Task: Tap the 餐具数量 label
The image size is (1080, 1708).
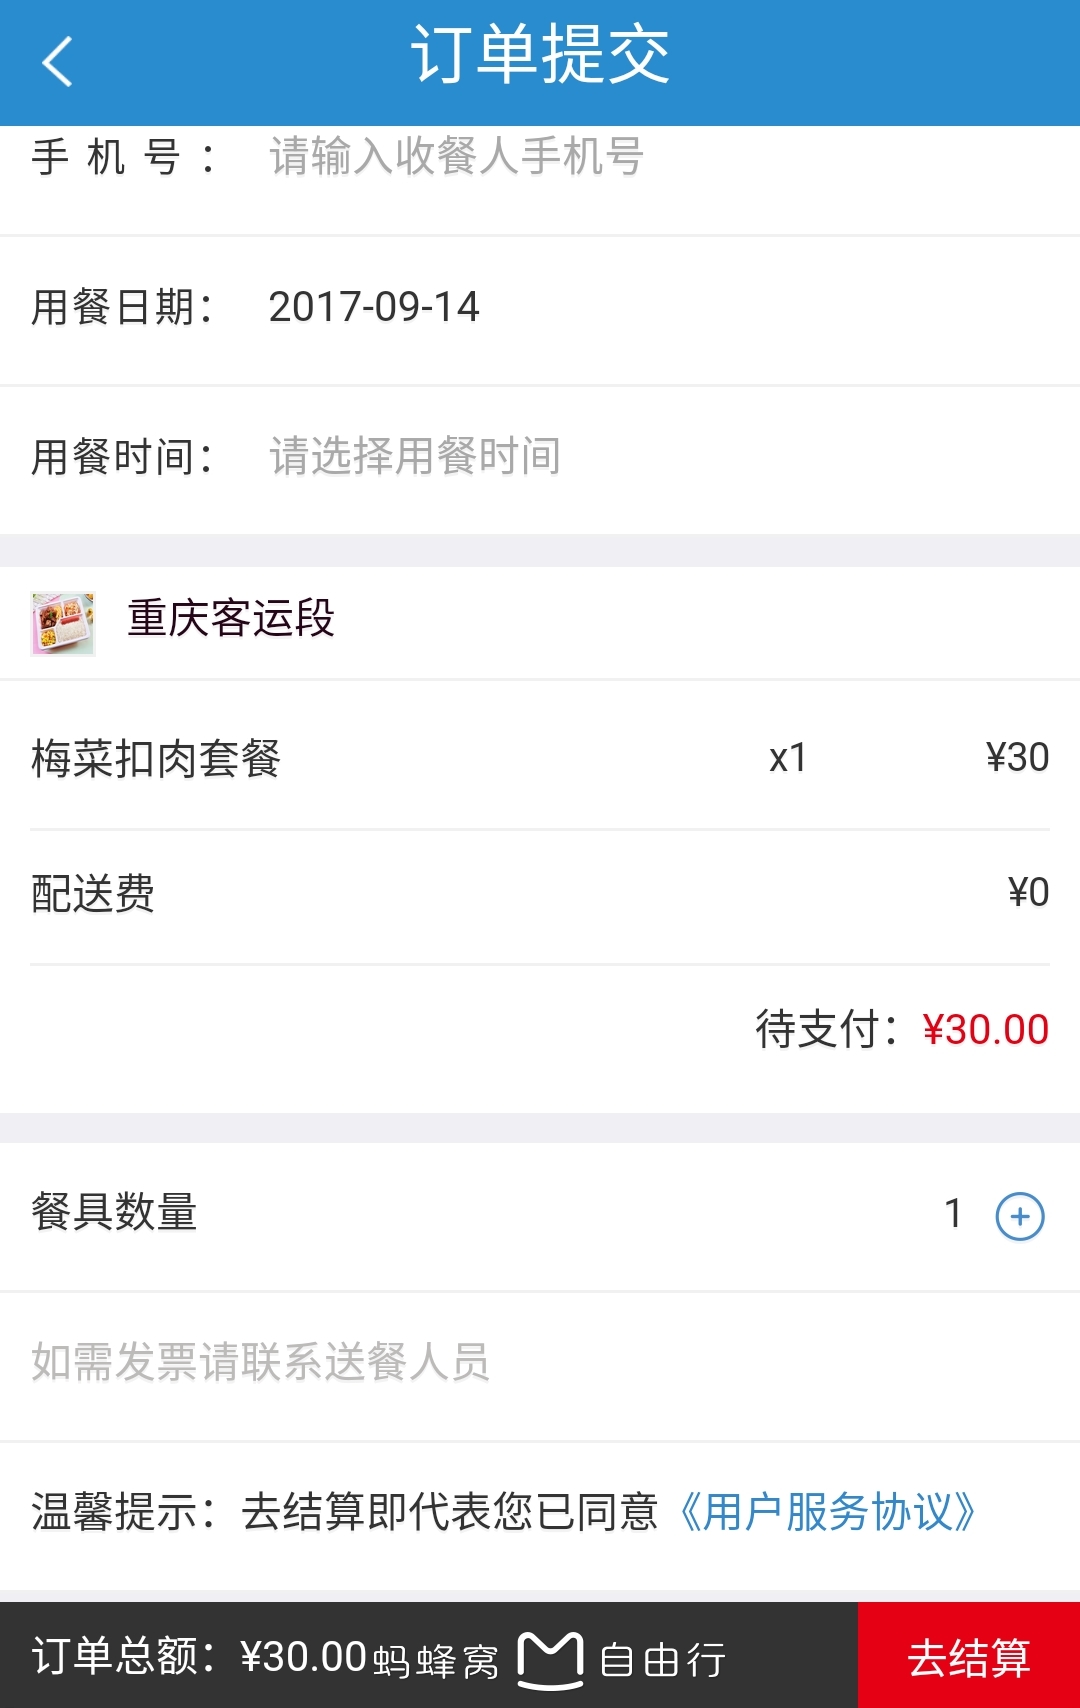Action: [114, 1212]
